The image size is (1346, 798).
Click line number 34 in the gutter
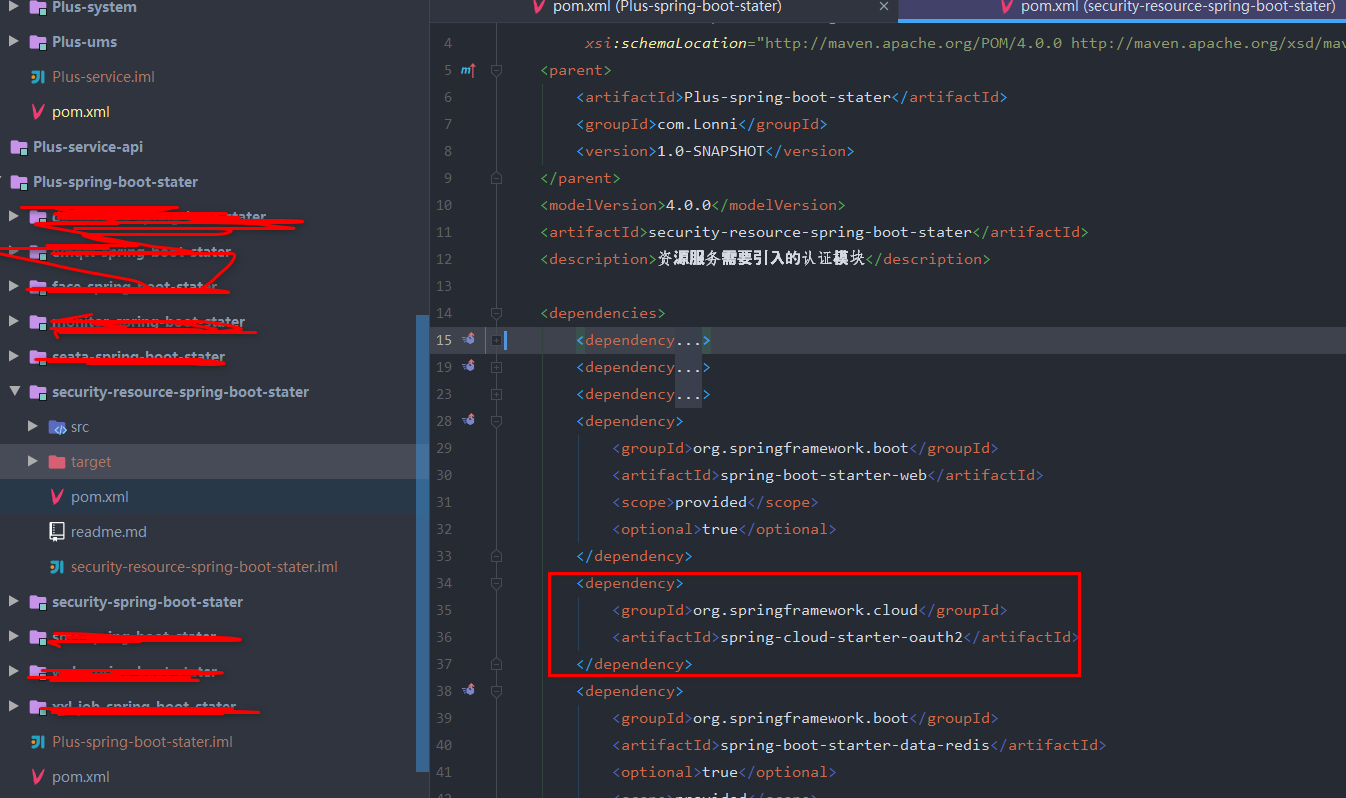[444, 583]
